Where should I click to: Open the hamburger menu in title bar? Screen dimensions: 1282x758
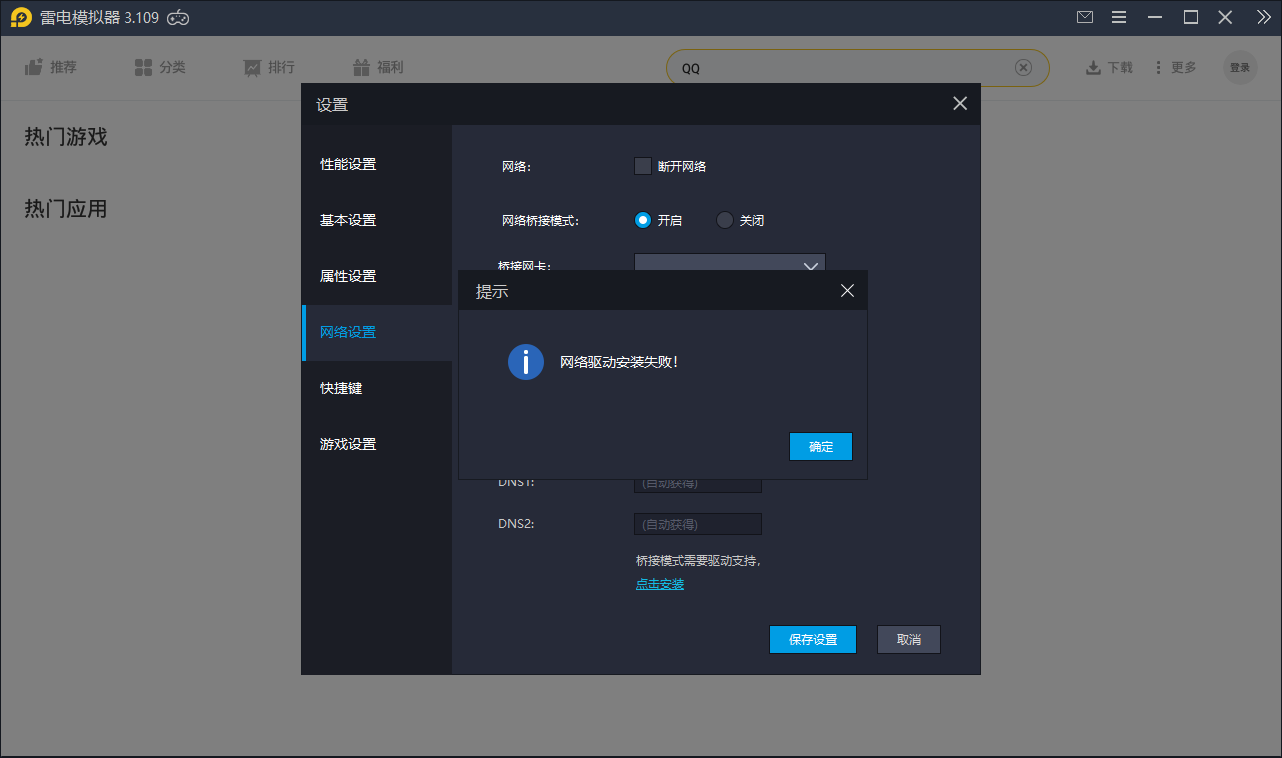pyautogui.click(x=1119, y=17)
